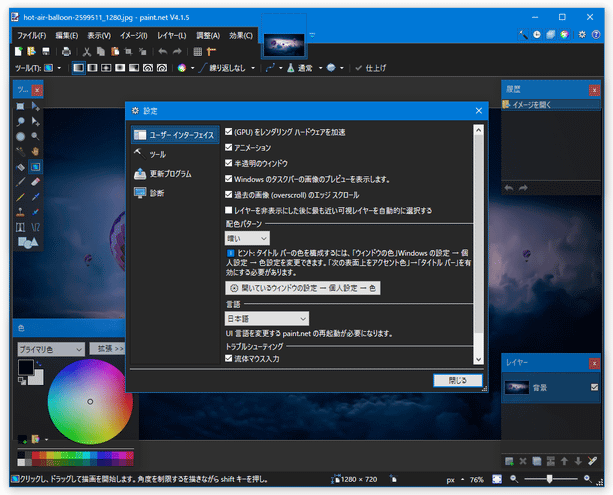The width and height of the screenshot is (613, 495).
Task: Select the Clone Stamp tool
Action: [x=20, y=212]
